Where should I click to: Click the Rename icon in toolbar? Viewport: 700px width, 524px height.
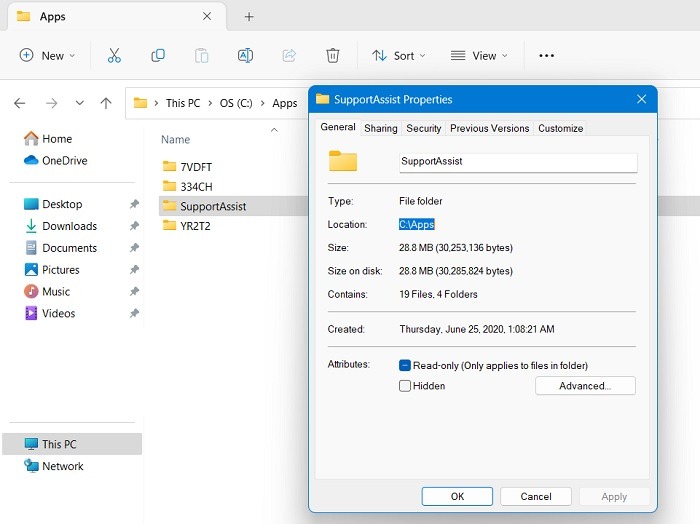(x=245, y=56)
